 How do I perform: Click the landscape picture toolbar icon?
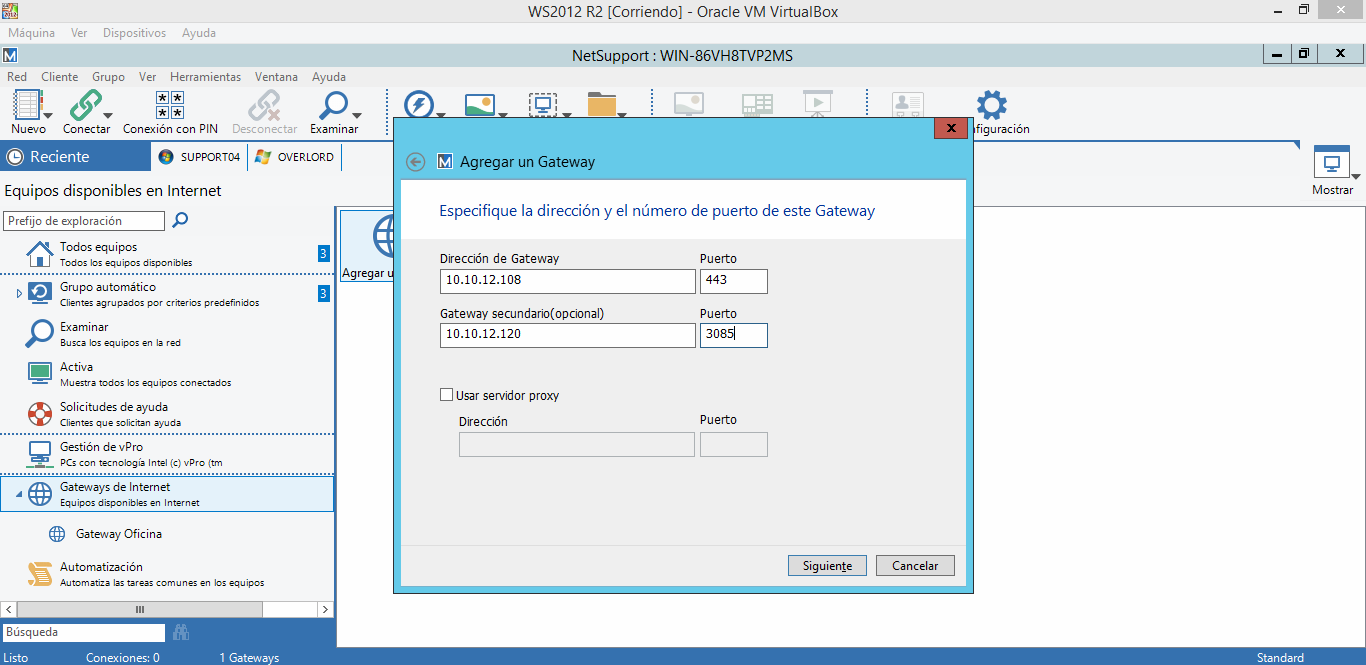tap(479, 105)
